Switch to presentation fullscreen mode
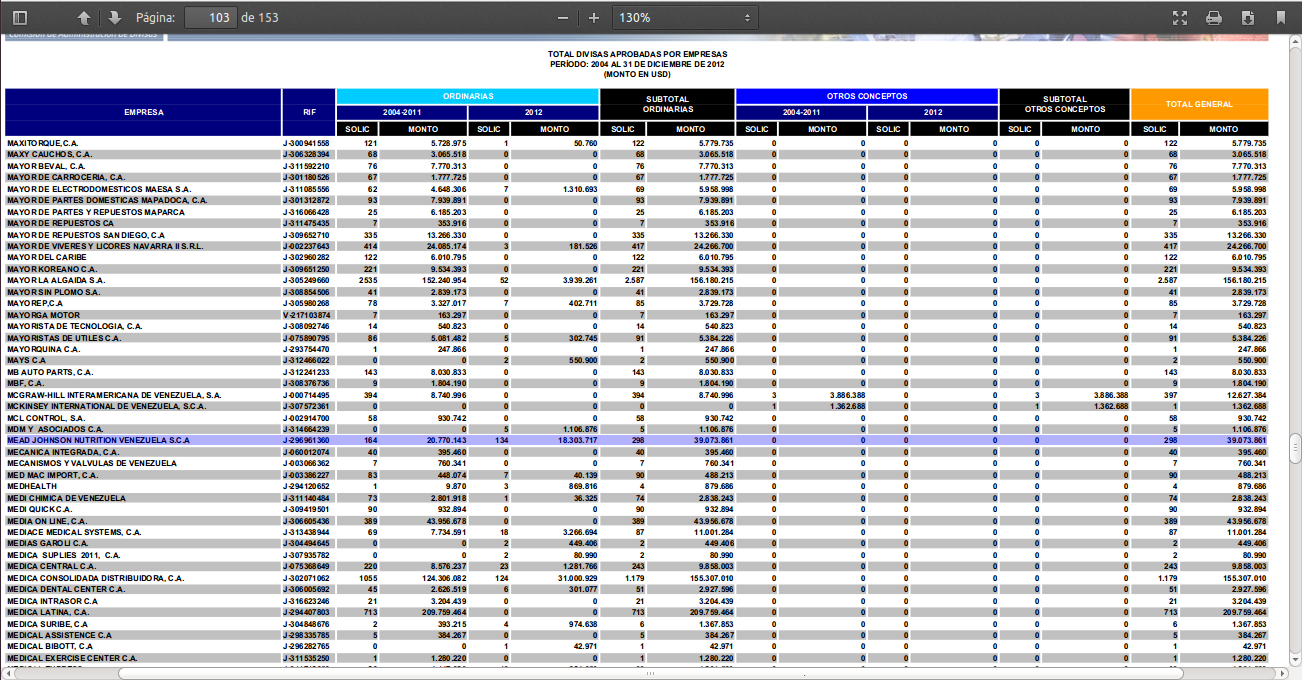This screenshot has height=680, width=1302. click(1180, 18)
